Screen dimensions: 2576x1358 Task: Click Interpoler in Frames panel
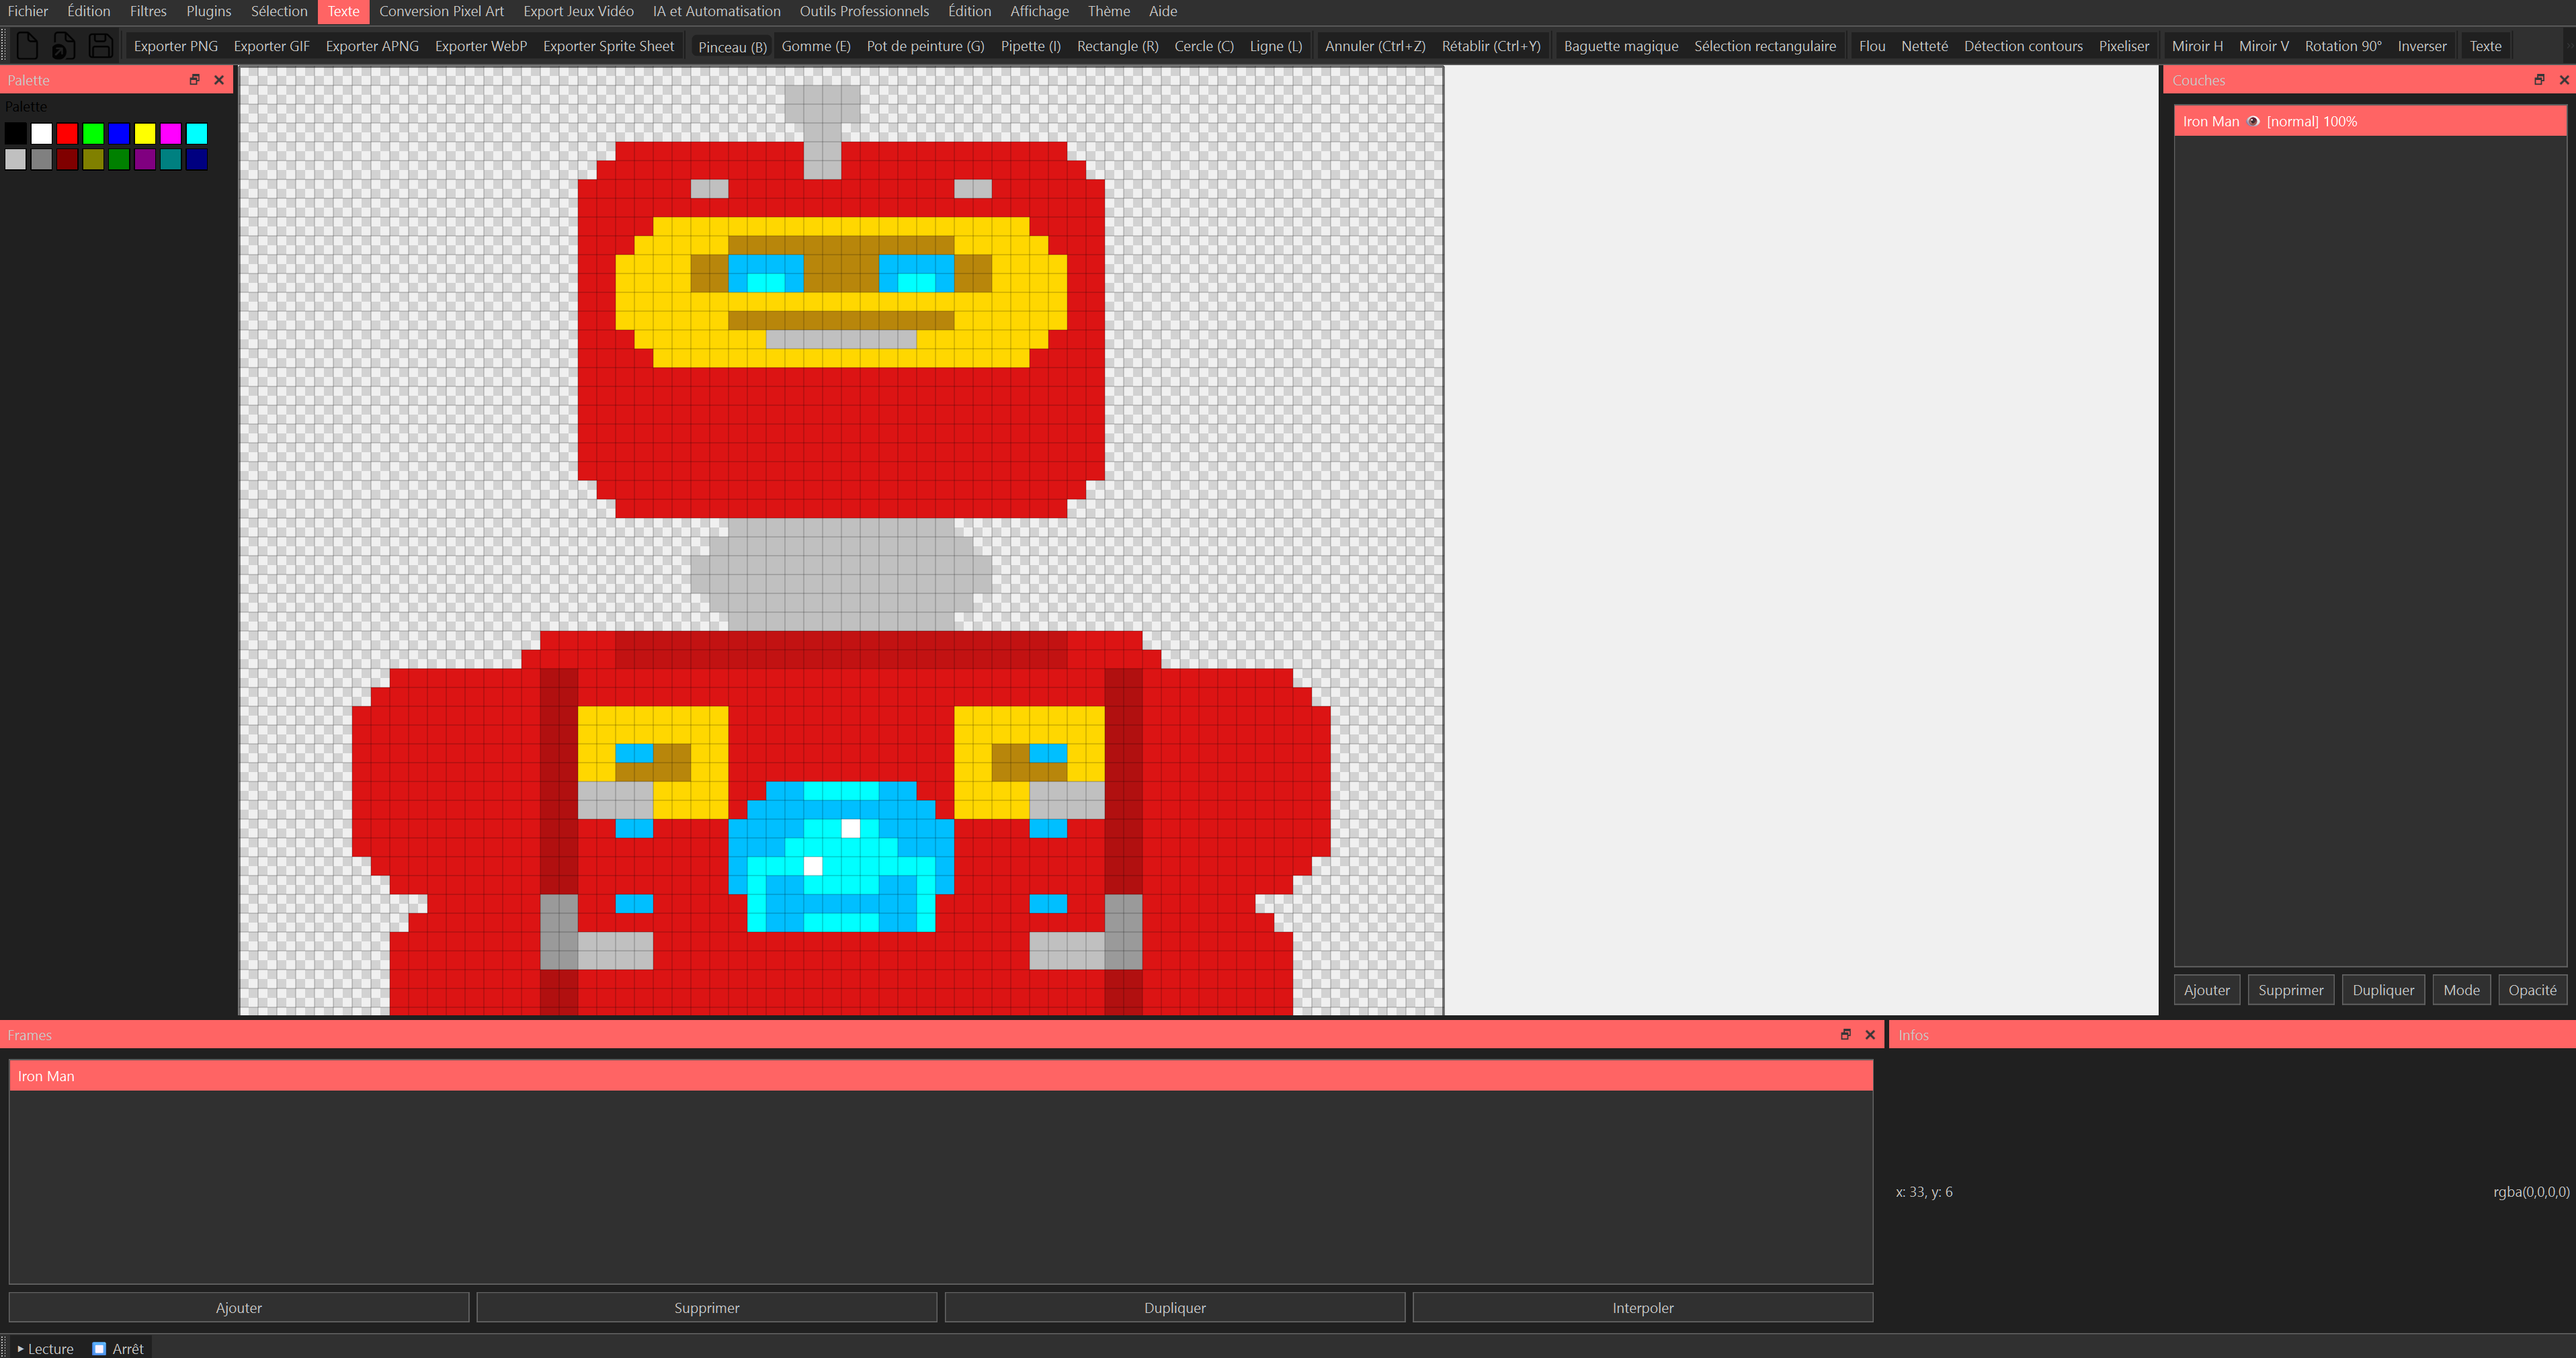tap(1642, 1307)
